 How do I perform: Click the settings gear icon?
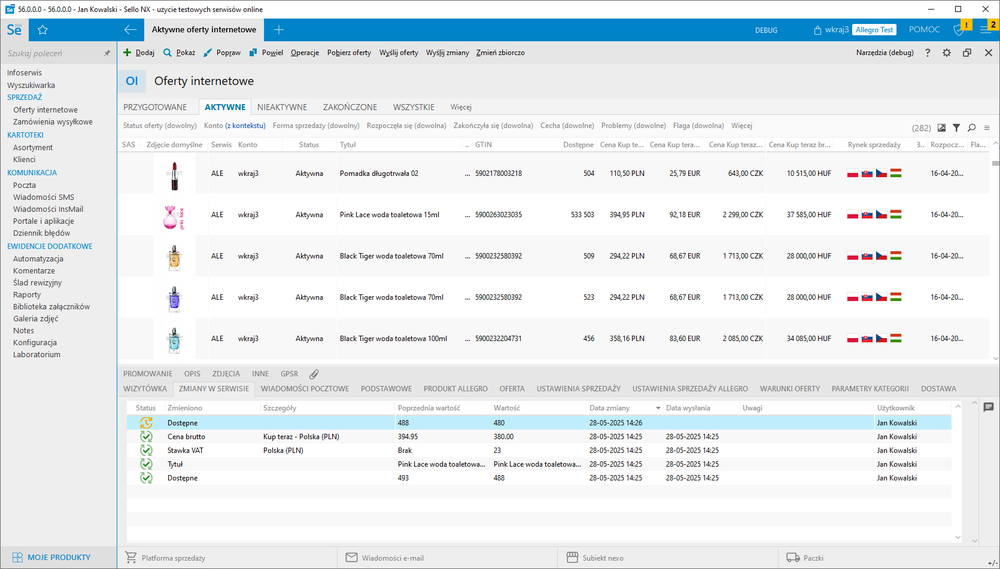947,52
